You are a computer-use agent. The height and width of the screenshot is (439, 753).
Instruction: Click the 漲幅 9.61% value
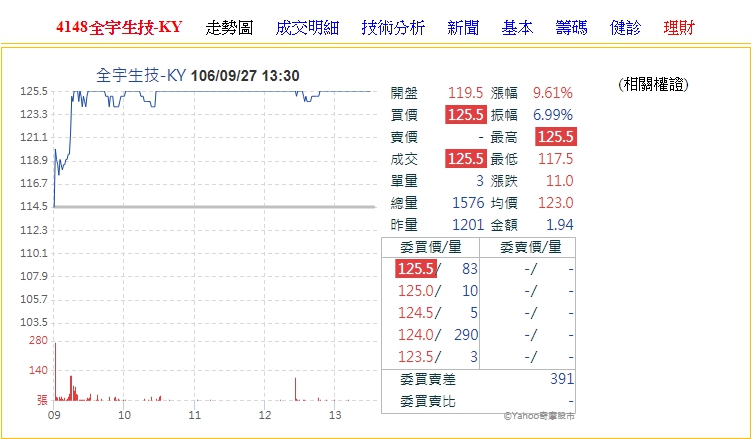[x=552, y=92]
